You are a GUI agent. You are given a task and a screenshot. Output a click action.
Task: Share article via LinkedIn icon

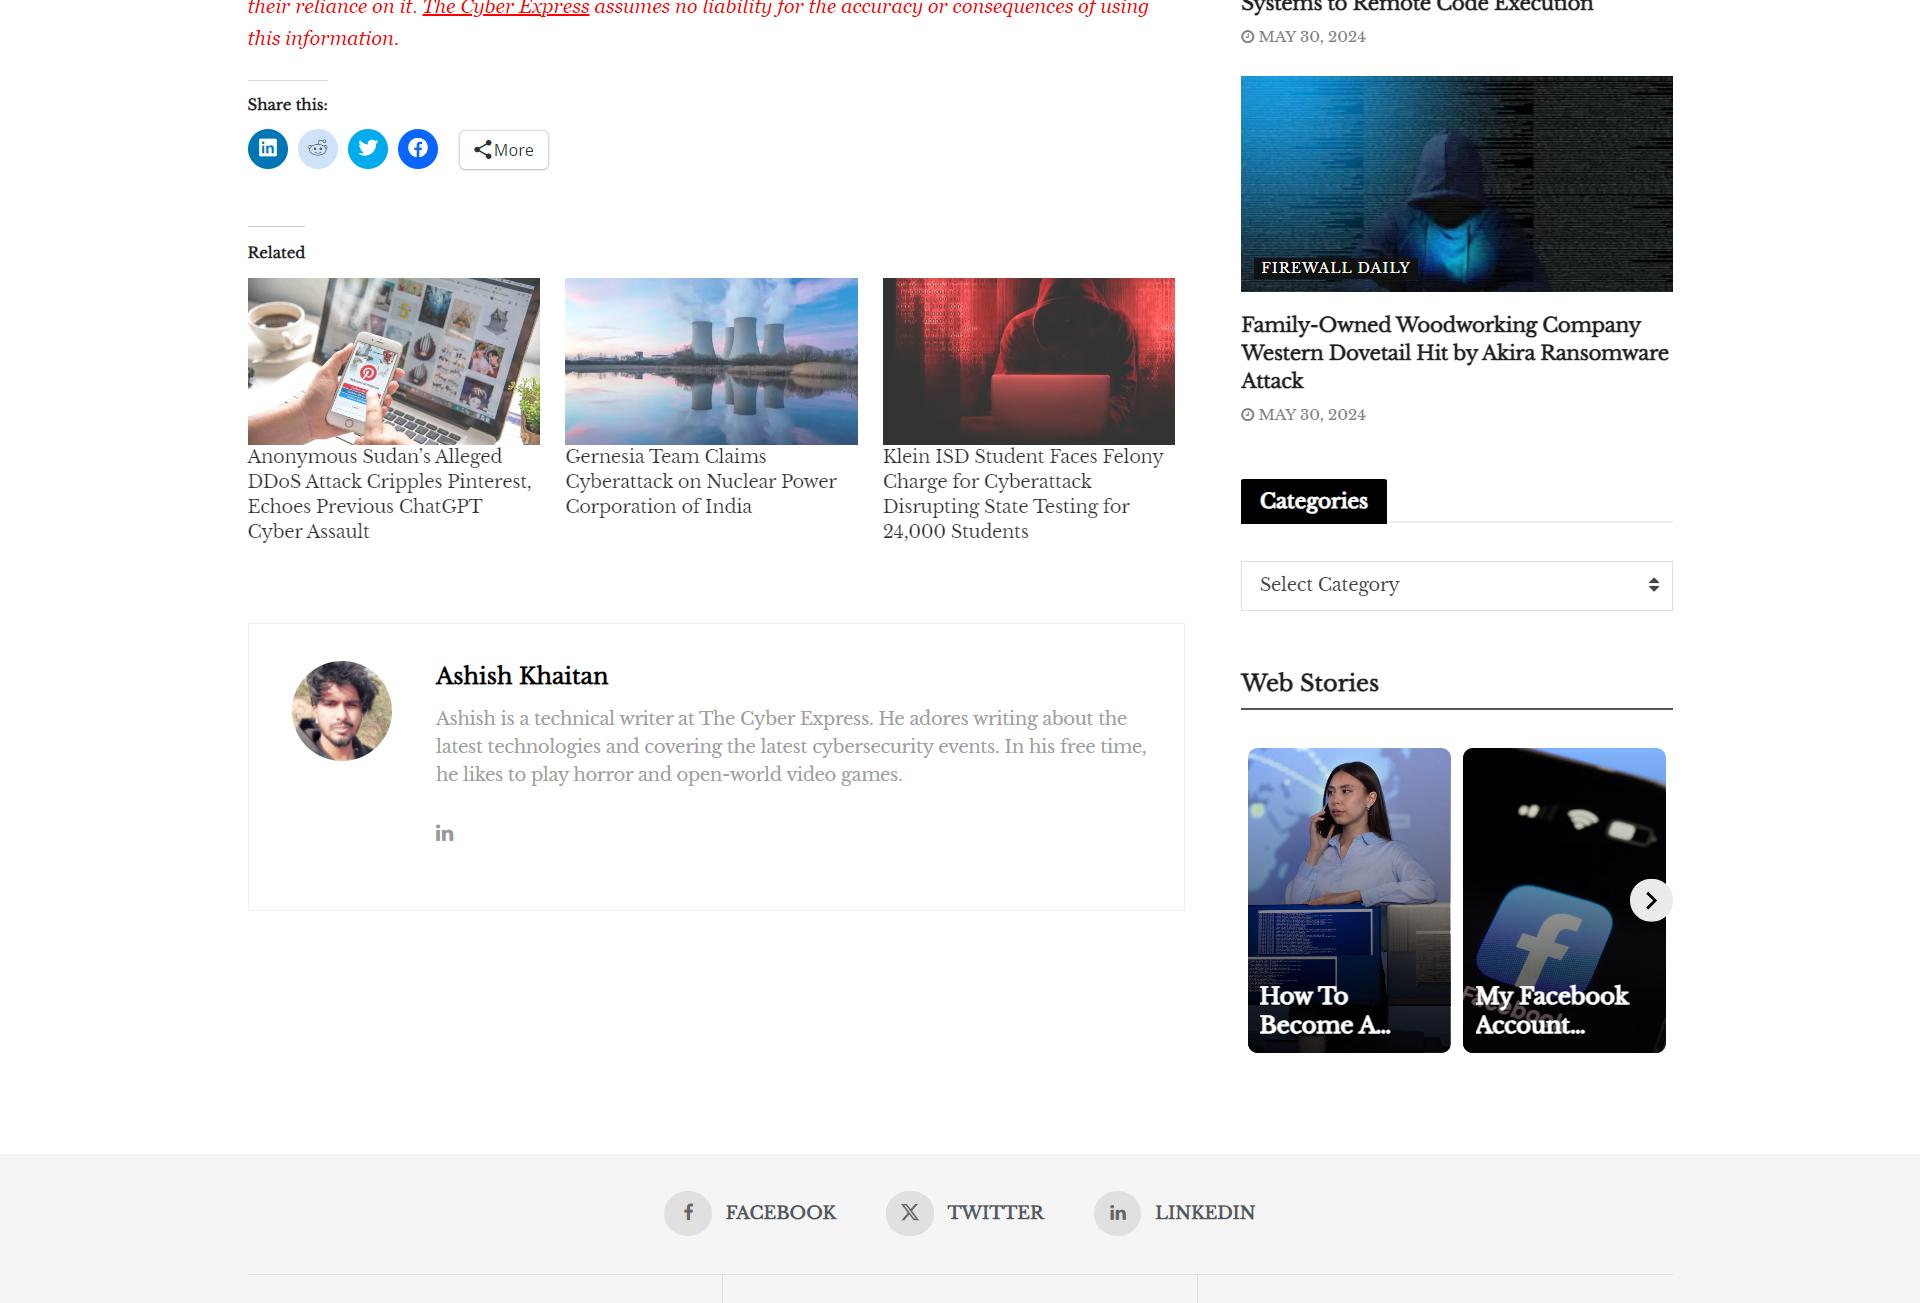tap(268, 149)
